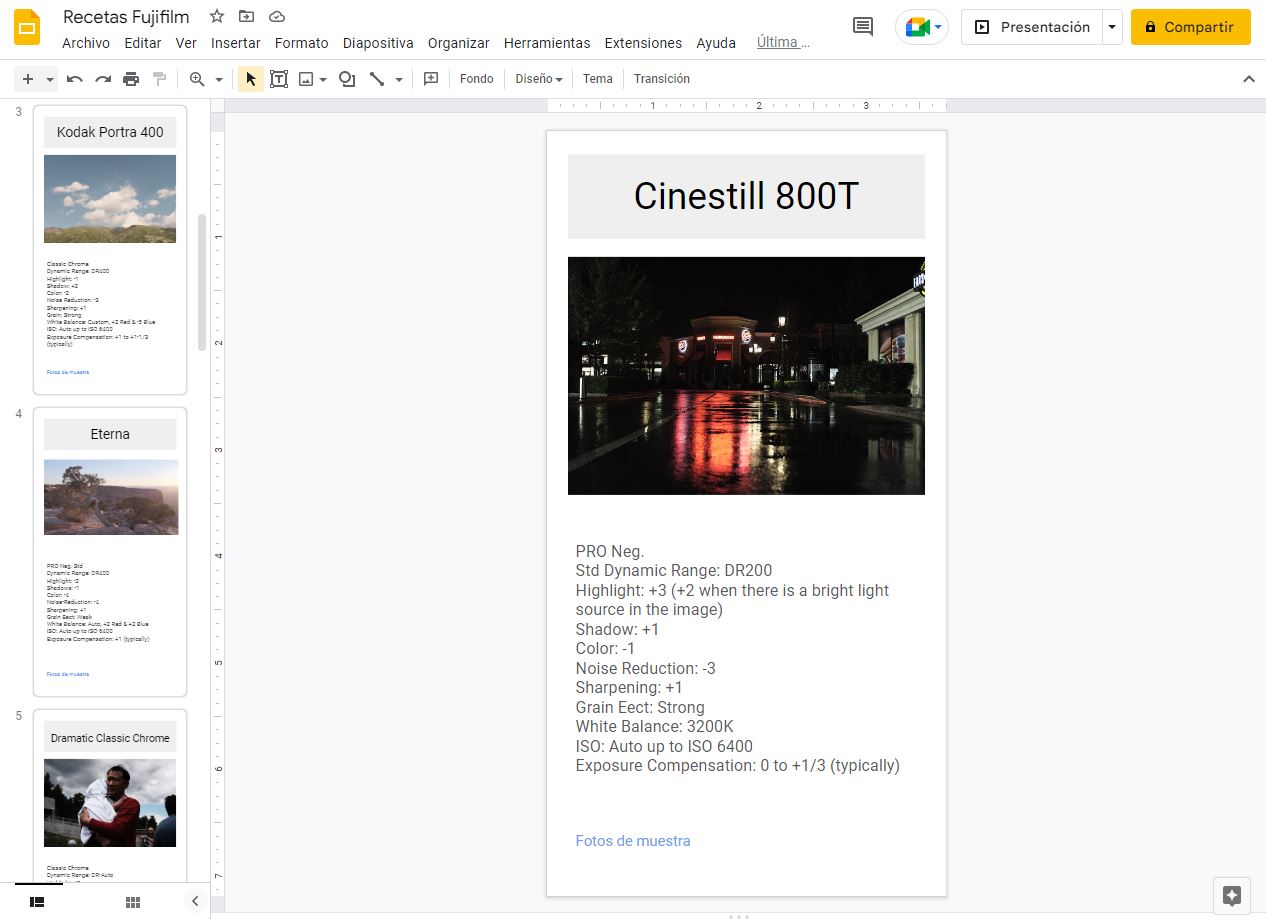1266x919 pixels.
Task: Open the Diseño dropdown
Action: pyautogui.click(x=539, y=79)
